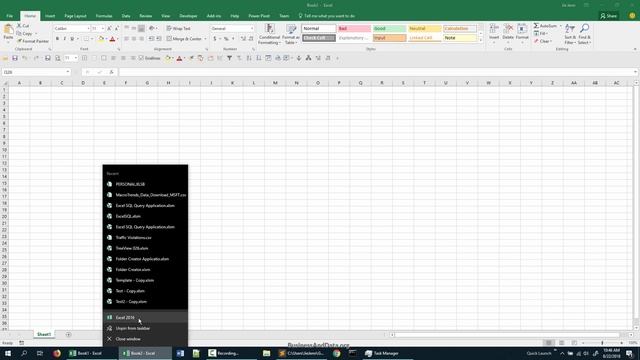The image size is (640, 360).
Task: Switch to the Insert tab
Action: click(50, 16)
